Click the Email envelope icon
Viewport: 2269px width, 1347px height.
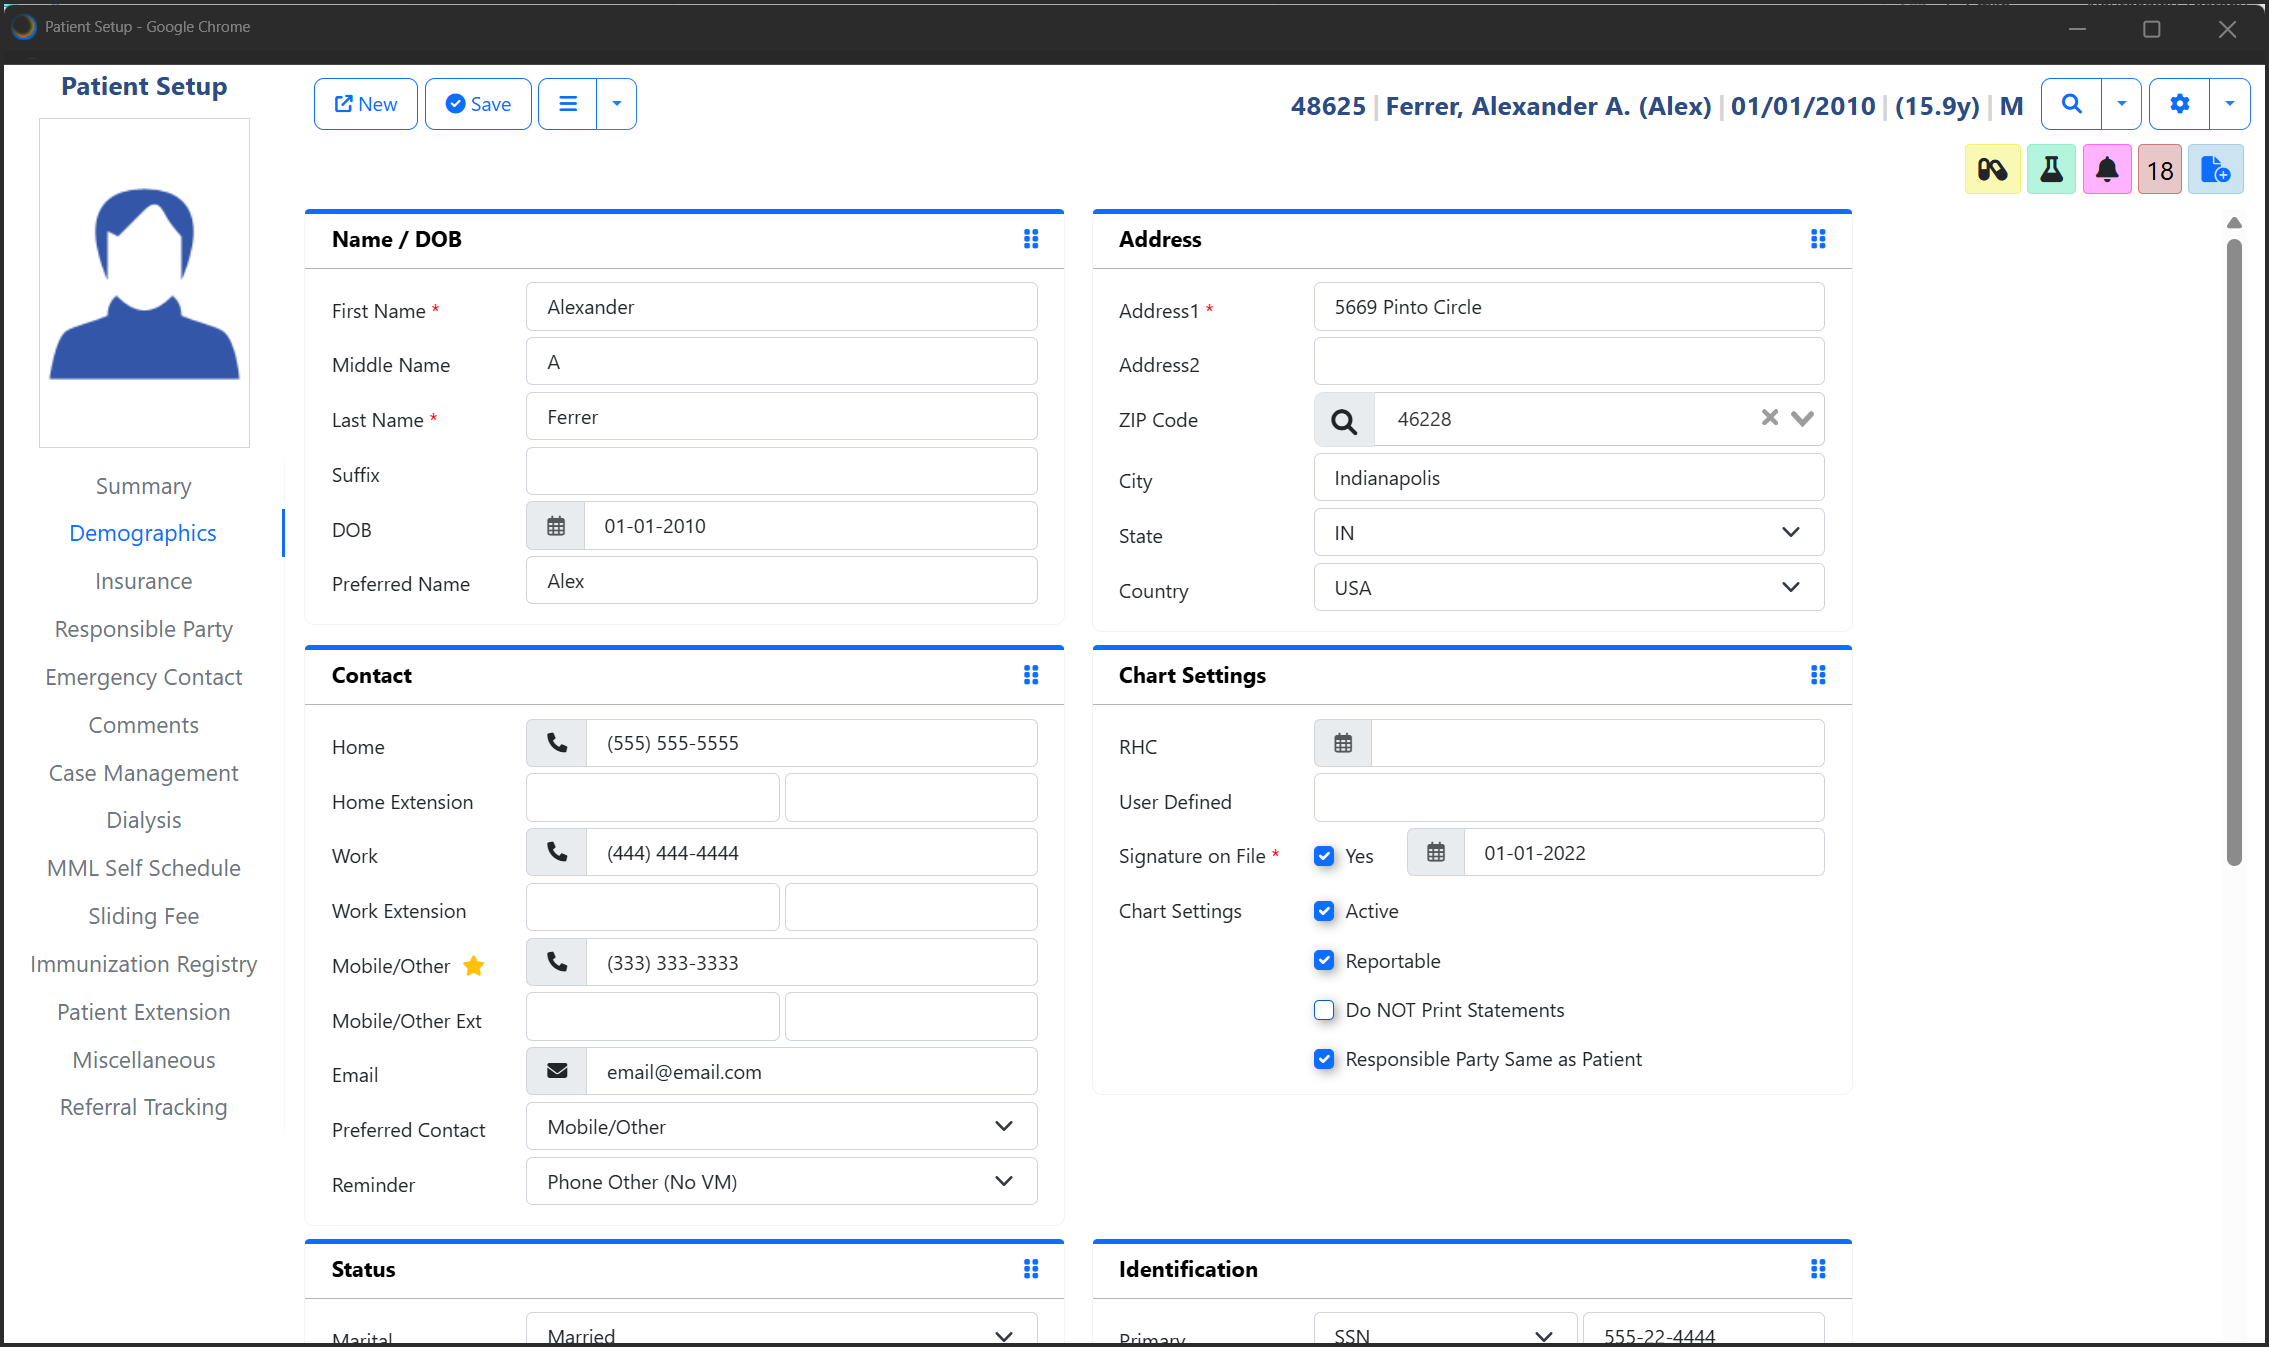(557, 1072)
